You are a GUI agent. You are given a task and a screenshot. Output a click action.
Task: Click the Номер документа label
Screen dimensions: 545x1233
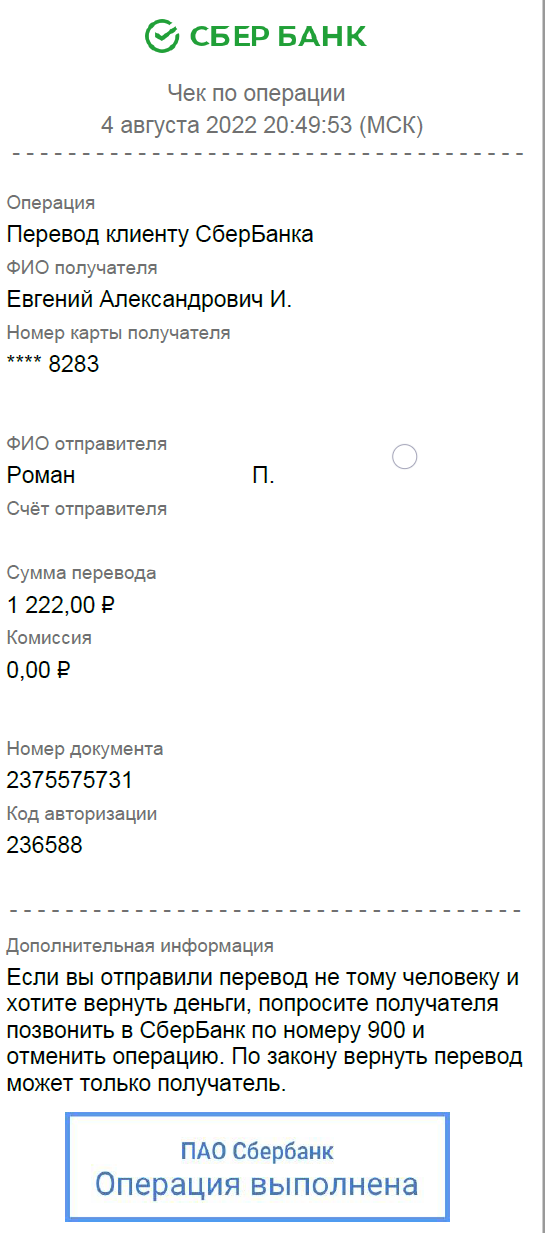pos(85,749)
